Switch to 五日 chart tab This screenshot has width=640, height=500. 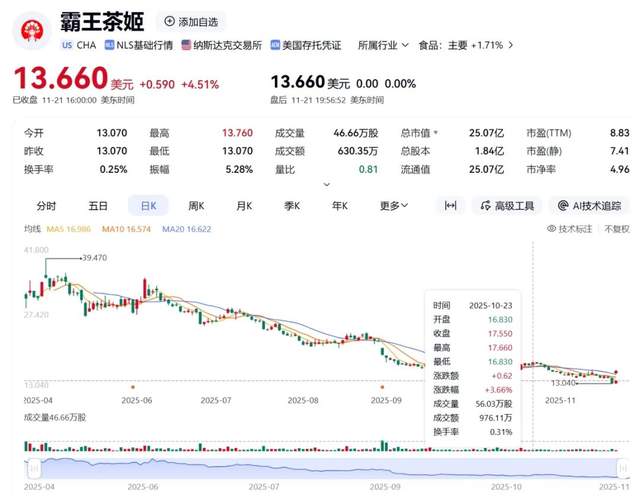pyautogui.click(x=98, y=206)
